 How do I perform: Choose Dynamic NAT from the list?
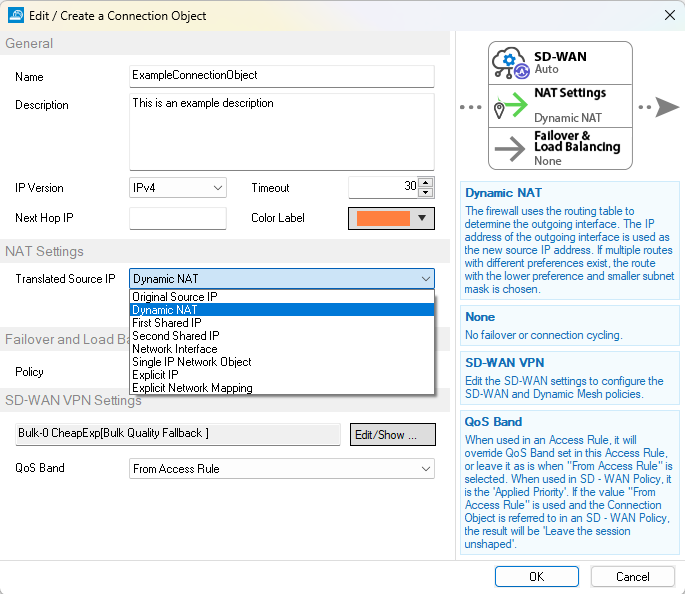[x=282, y=310]
